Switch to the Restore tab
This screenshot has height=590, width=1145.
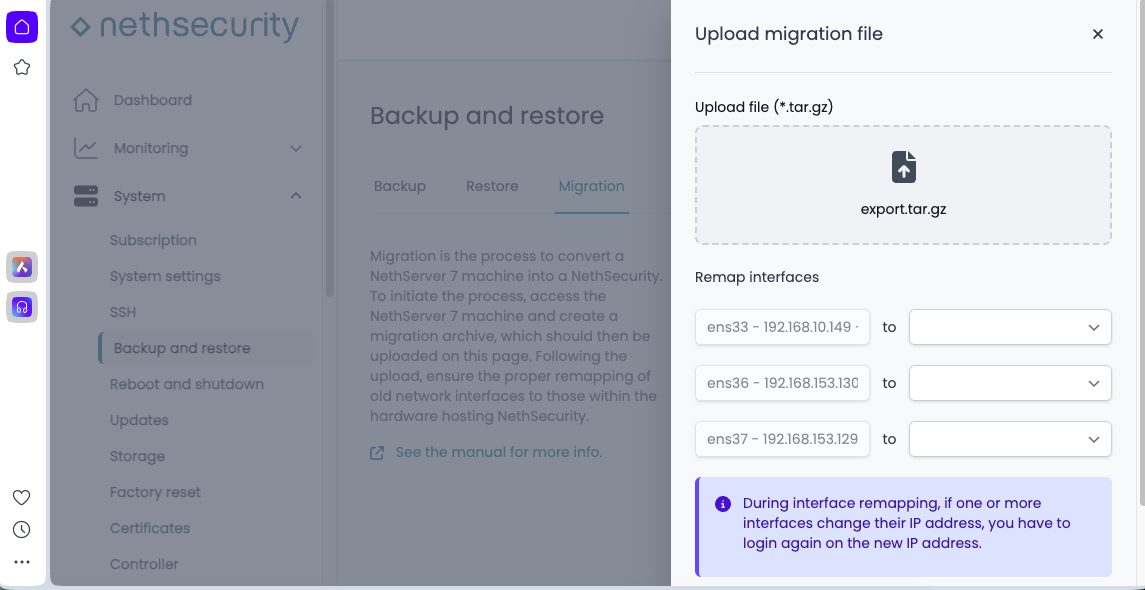(492, 186)
